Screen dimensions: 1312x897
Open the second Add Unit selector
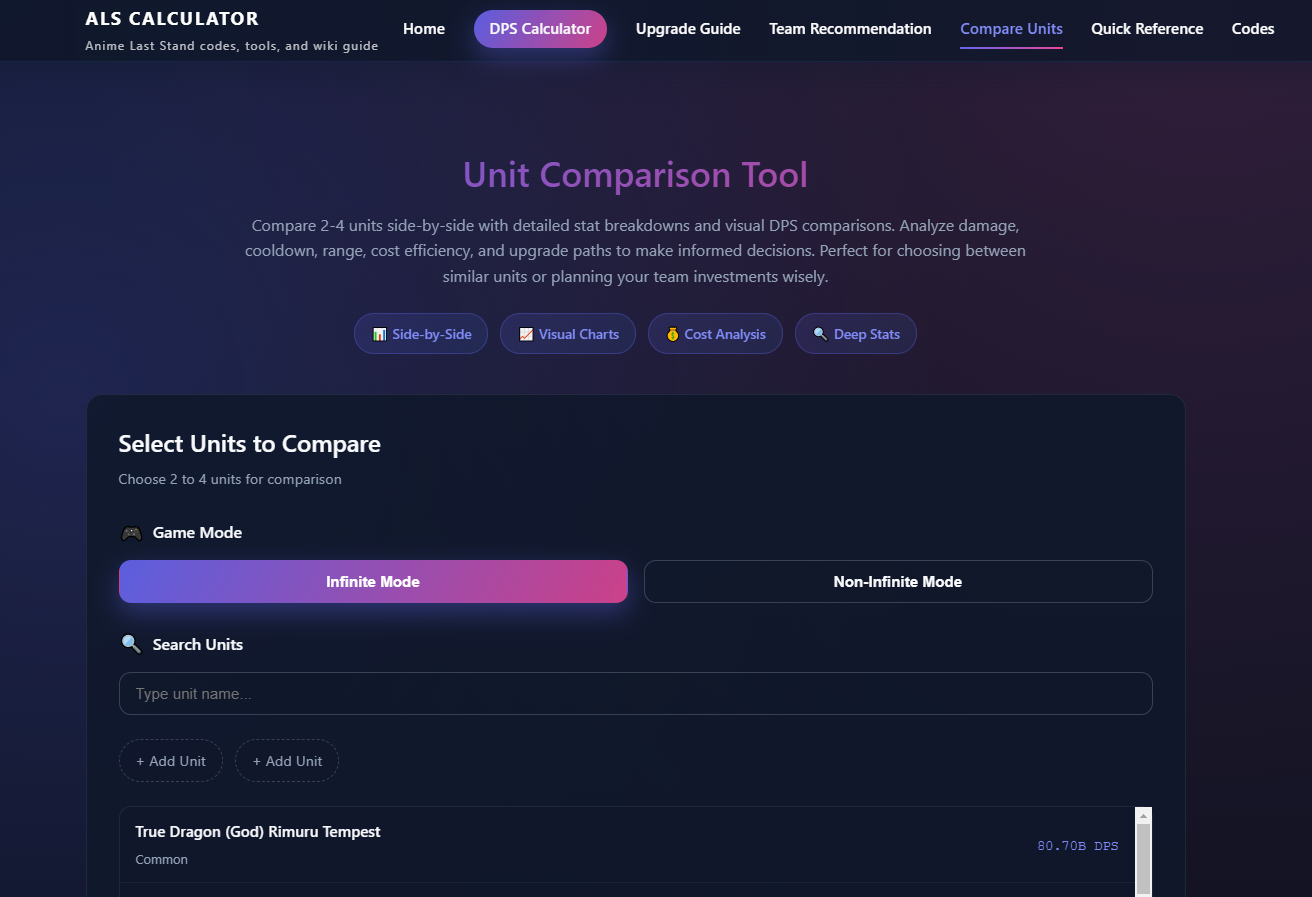point(287,760)
